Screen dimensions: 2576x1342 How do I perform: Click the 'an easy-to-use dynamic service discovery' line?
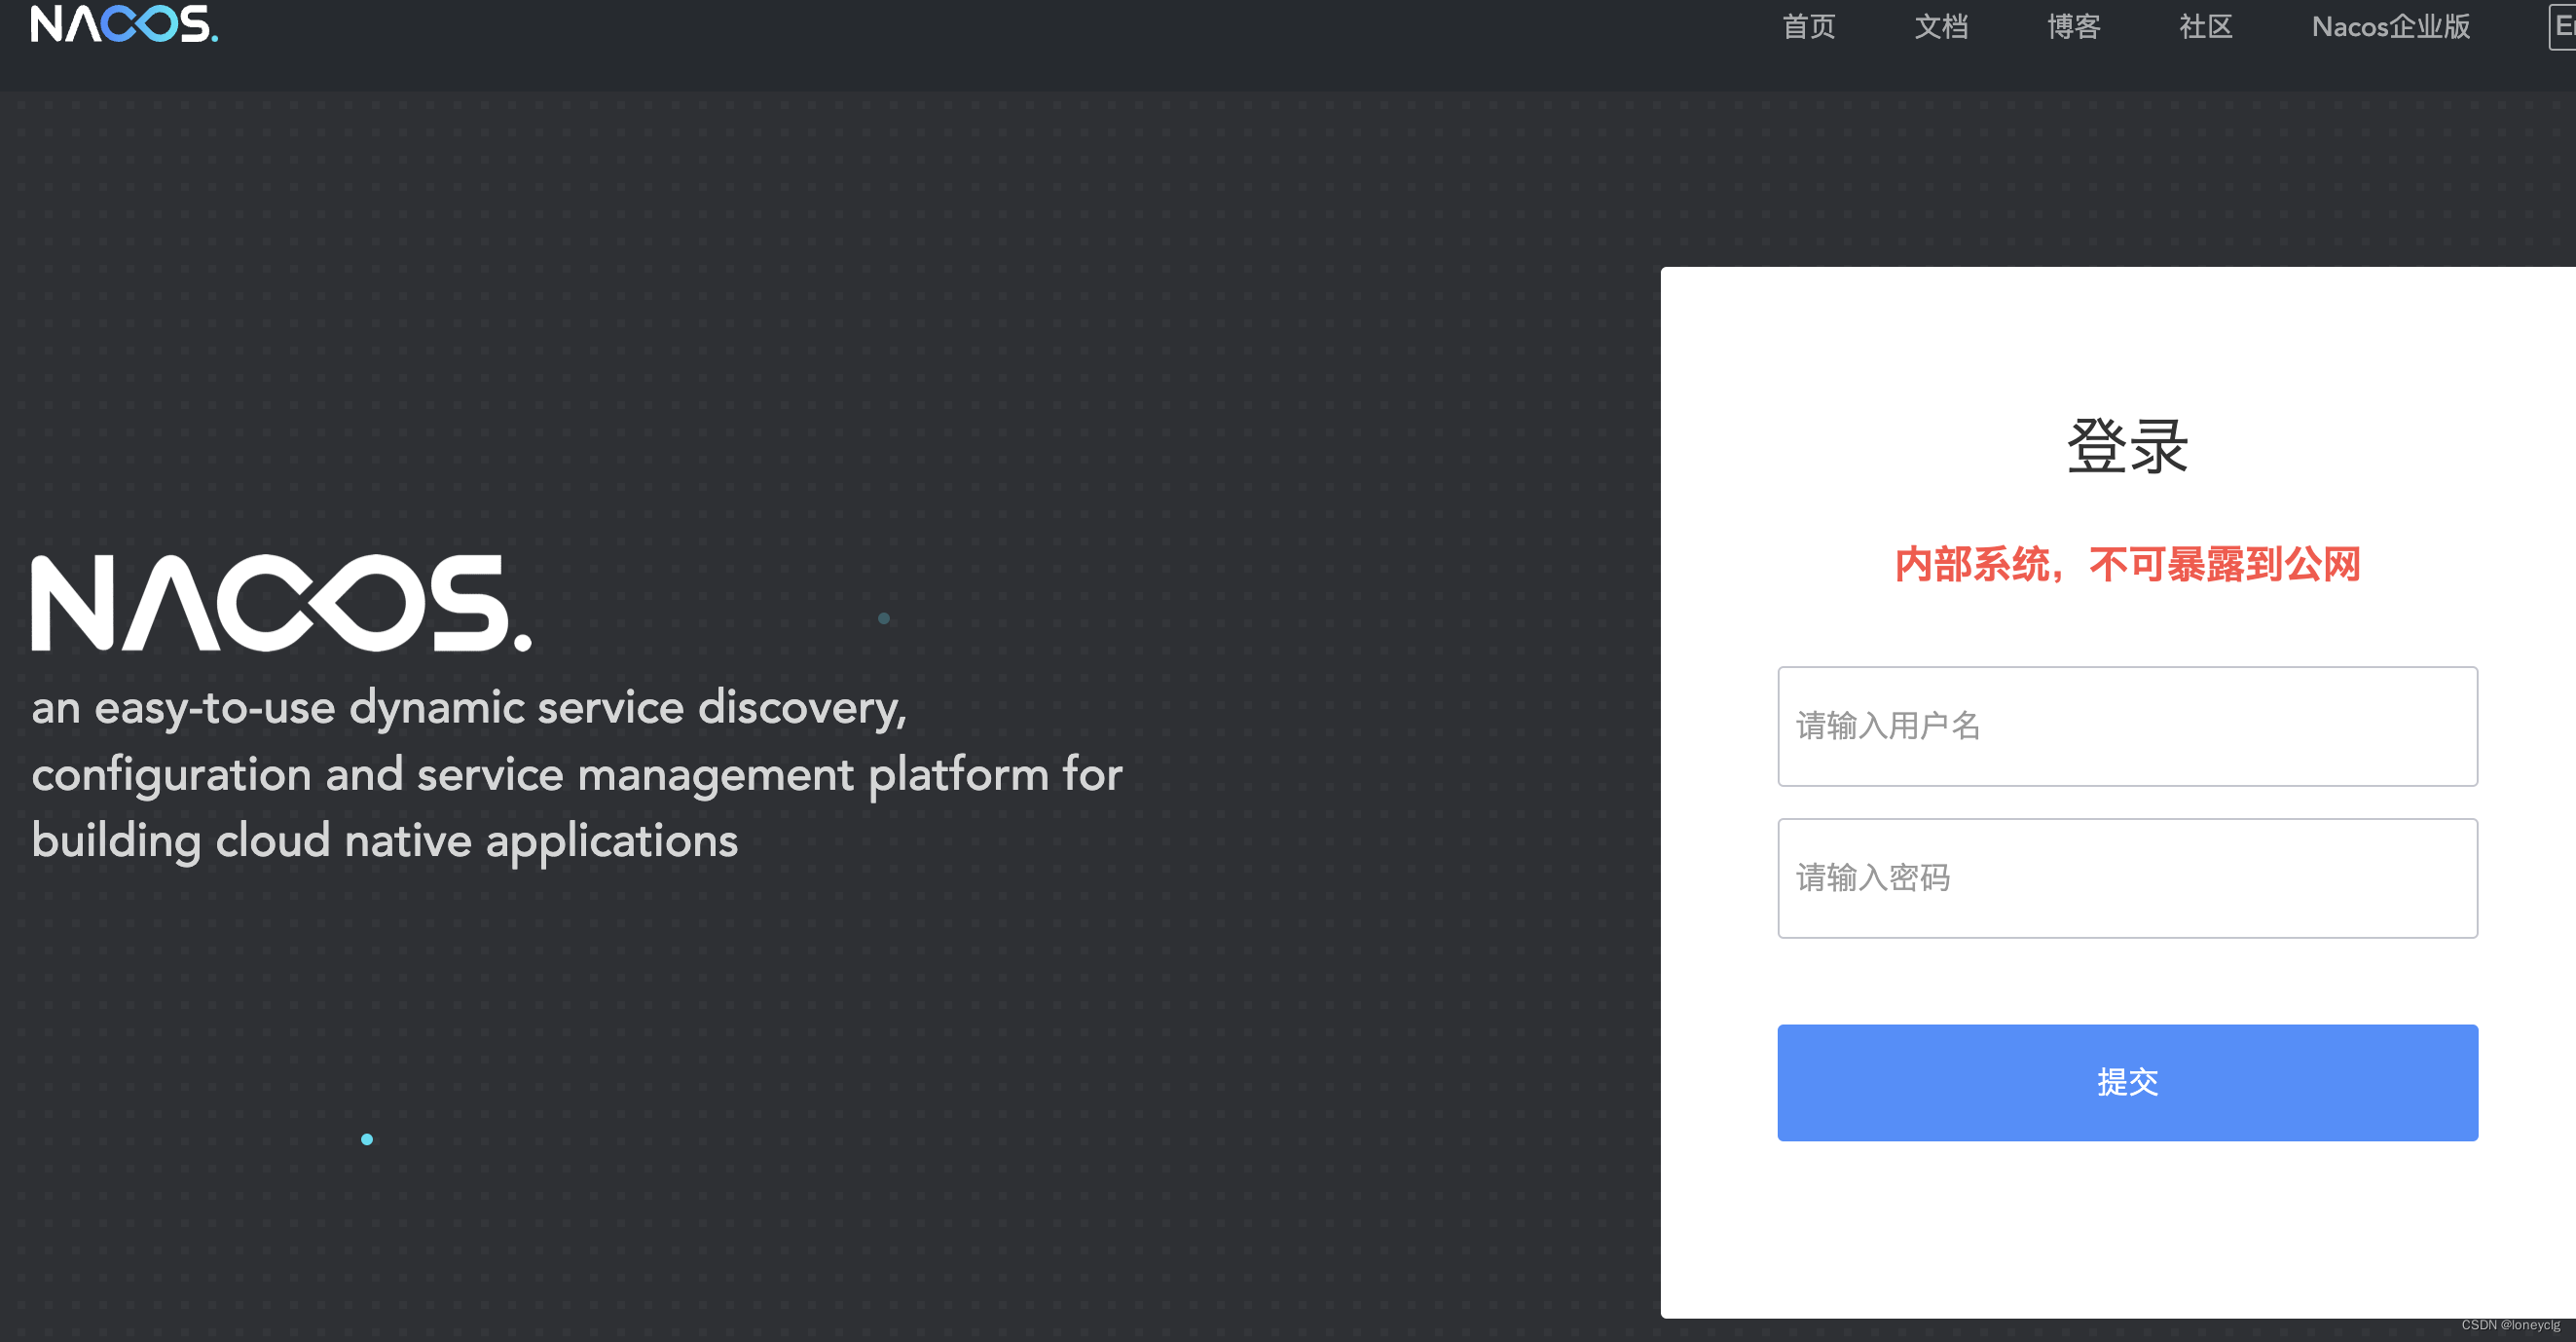pos(468,708)
